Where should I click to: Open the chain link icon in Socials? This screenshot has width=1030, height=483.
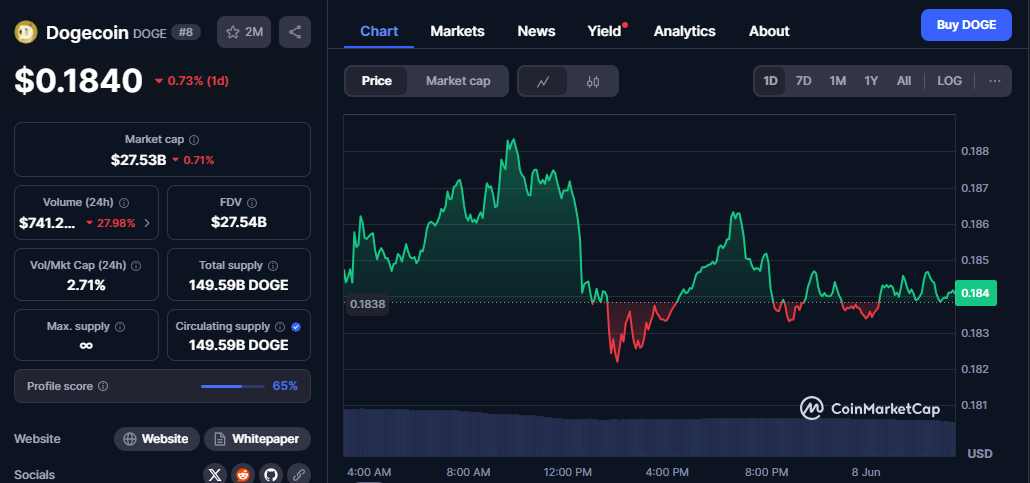point(298,474)
